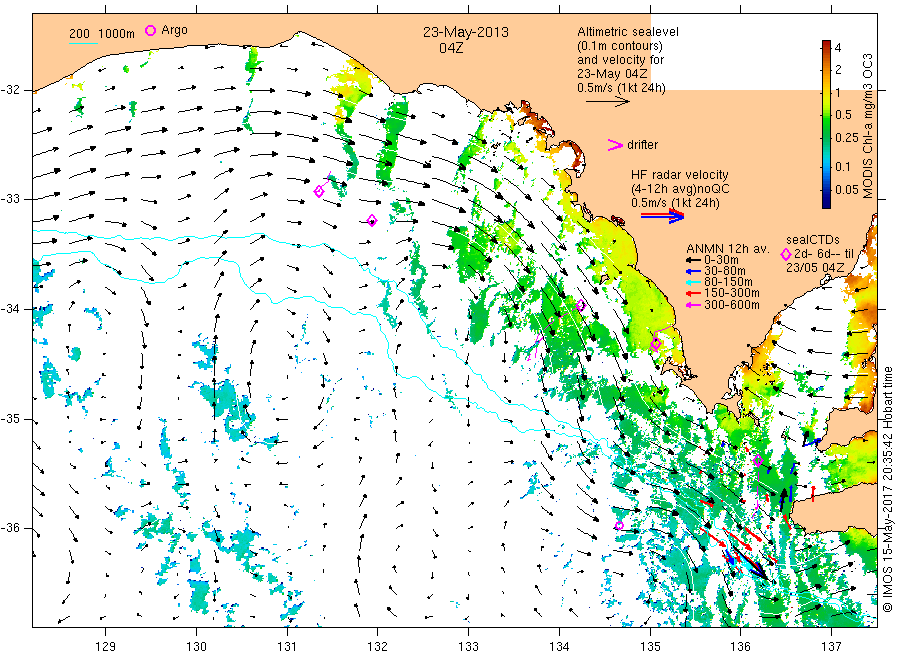Click the '80-150m' depth label
This screenshot has height=660, width=900.
[x=728, y=282]
